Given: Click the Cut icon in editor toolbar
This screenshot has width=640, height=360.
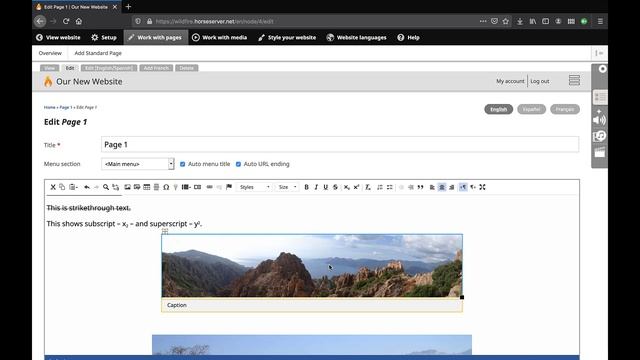Looking at the screenshot, I should (53, 187).
